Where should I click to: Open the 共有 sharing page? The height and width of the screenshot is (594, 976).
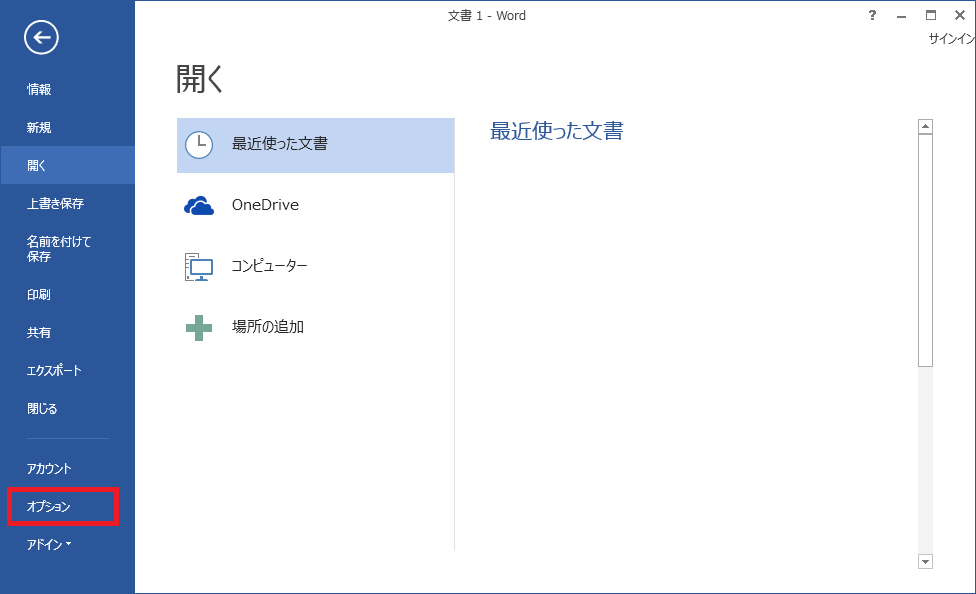39,333
